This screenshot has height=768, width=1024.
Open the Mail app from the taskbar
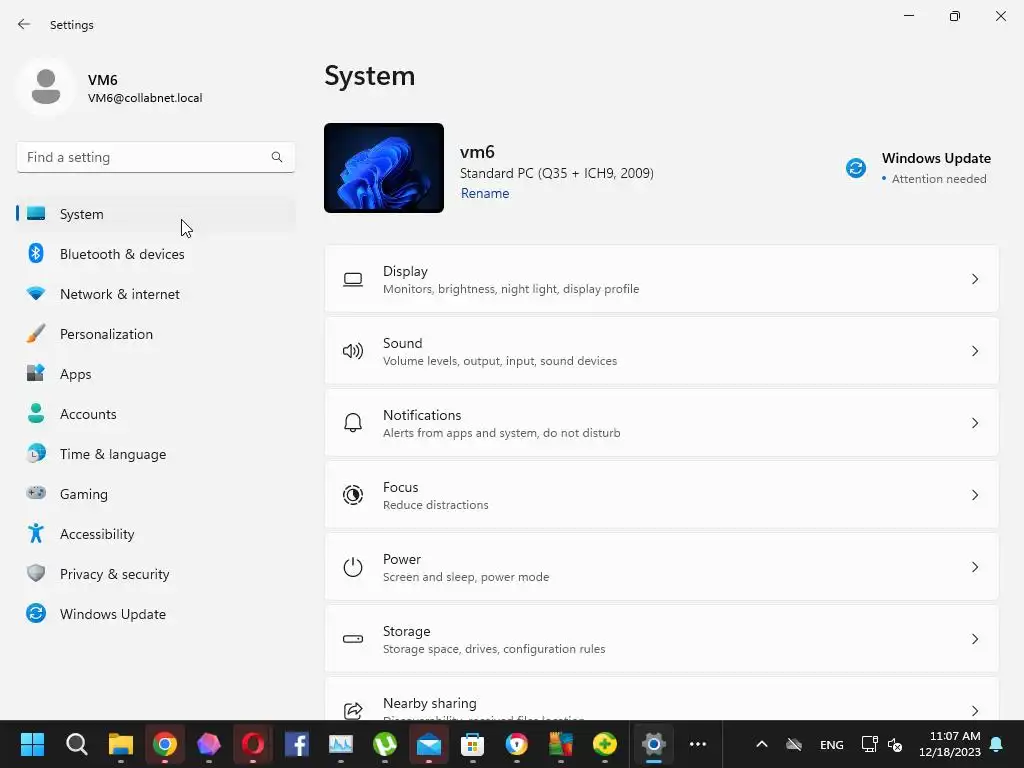point(429,744)
